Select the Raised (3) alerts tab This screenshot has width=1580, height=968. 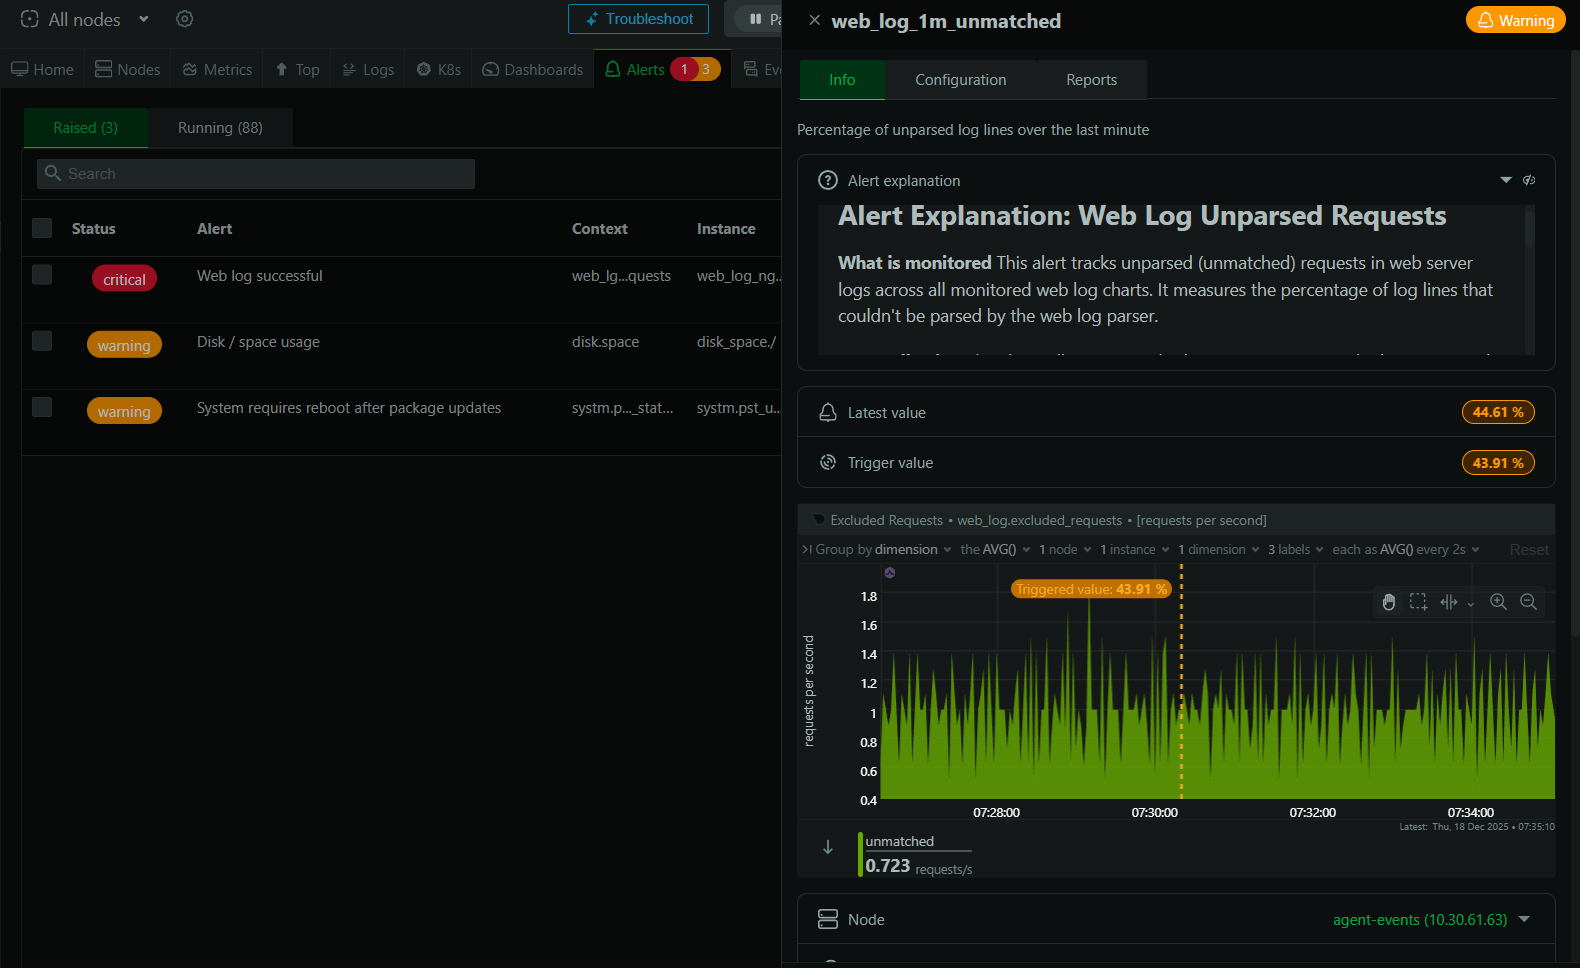tap(85, 127)
